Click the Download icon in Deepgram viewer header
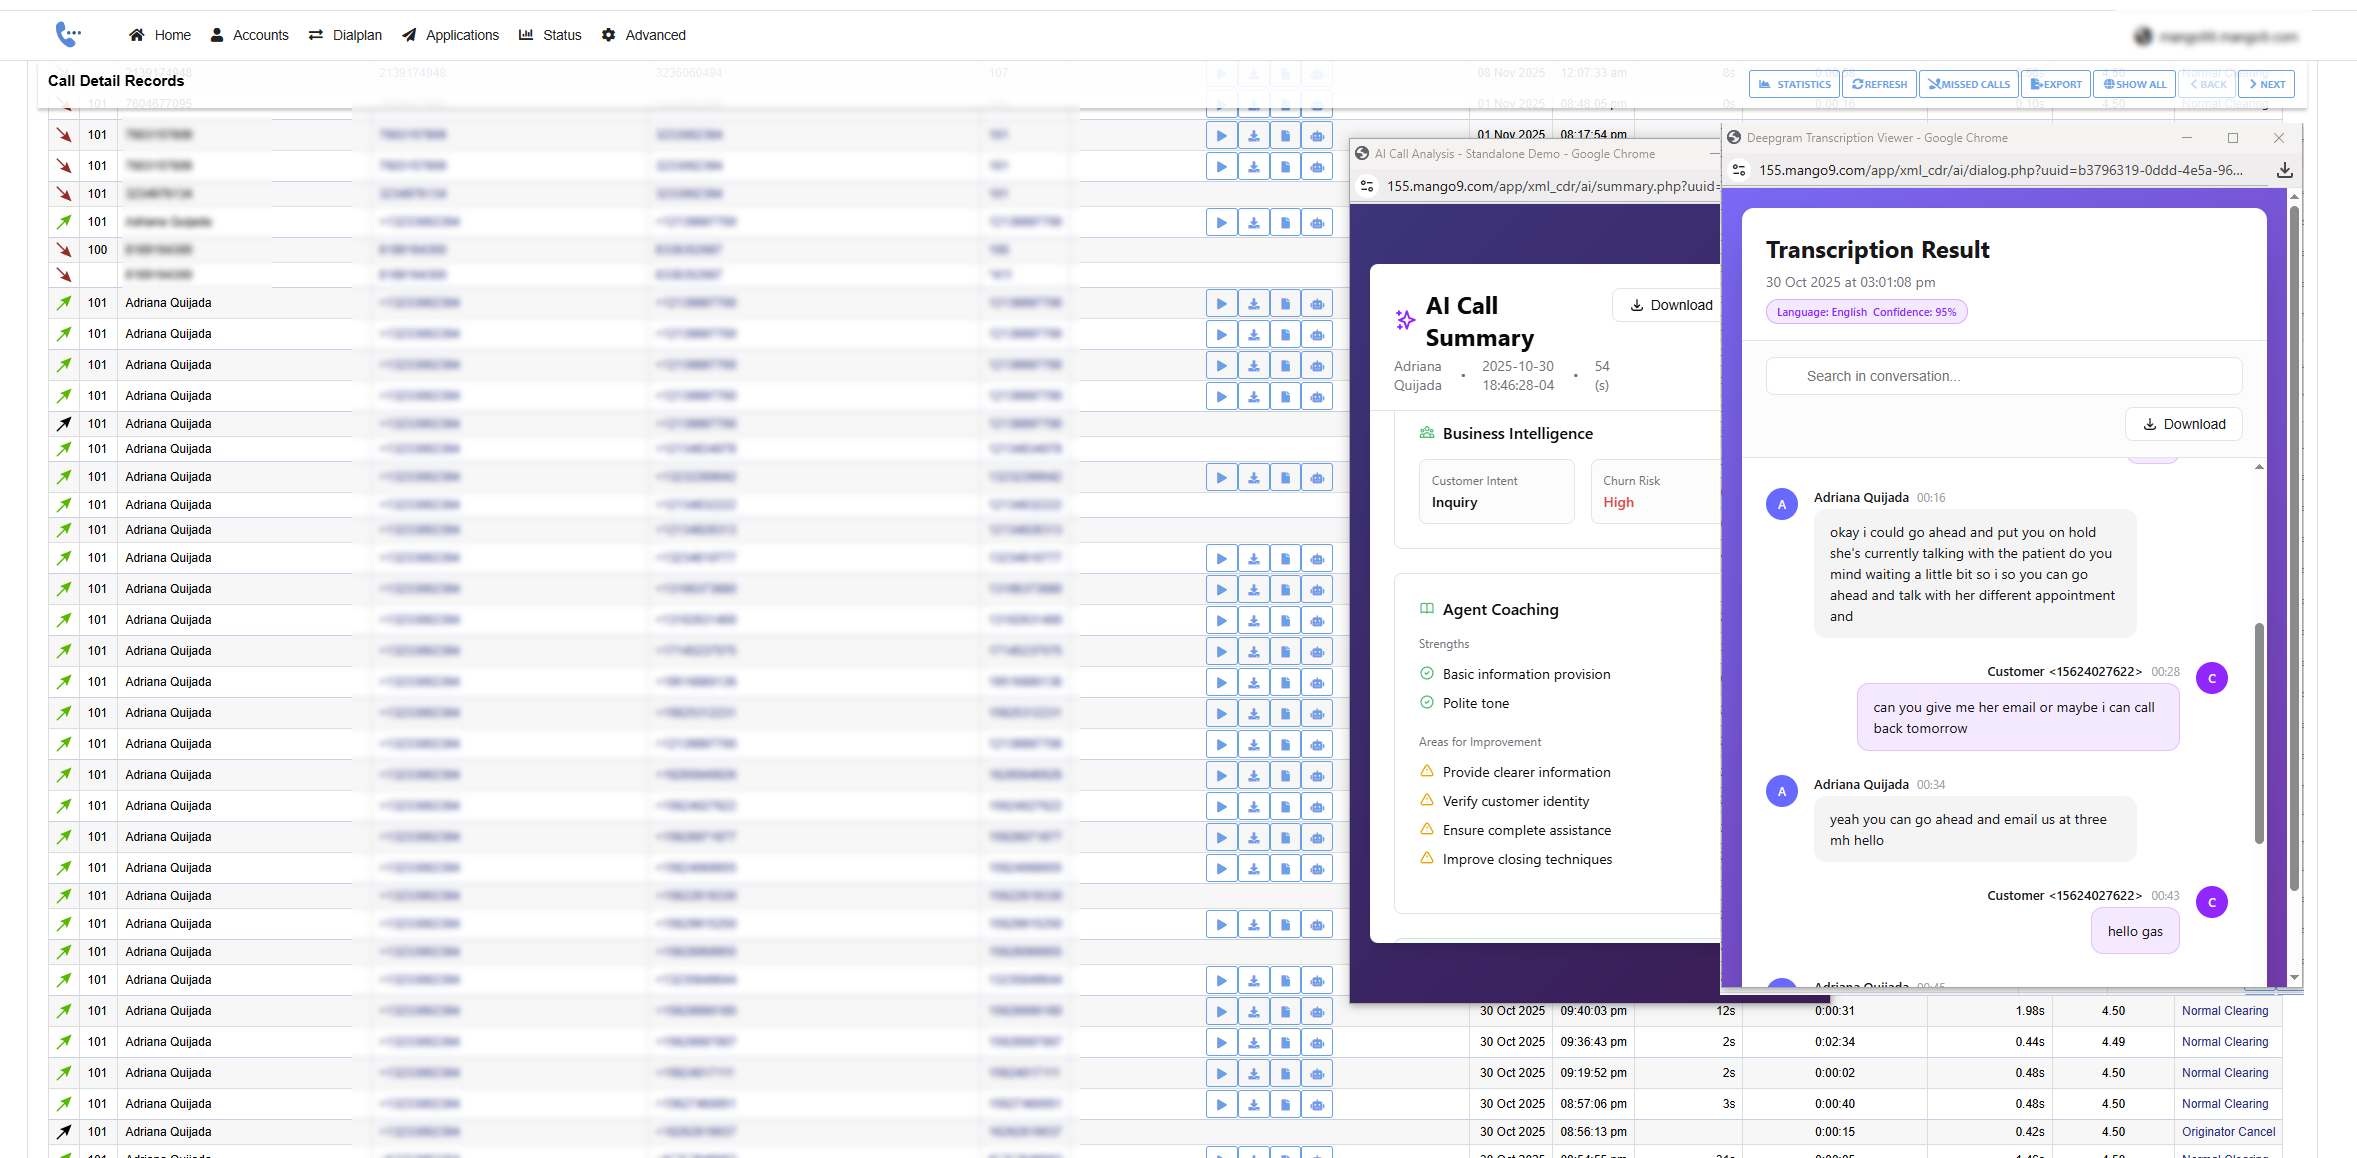Viewport: 2357px width, 1158px height. (x=2285, y=170)
